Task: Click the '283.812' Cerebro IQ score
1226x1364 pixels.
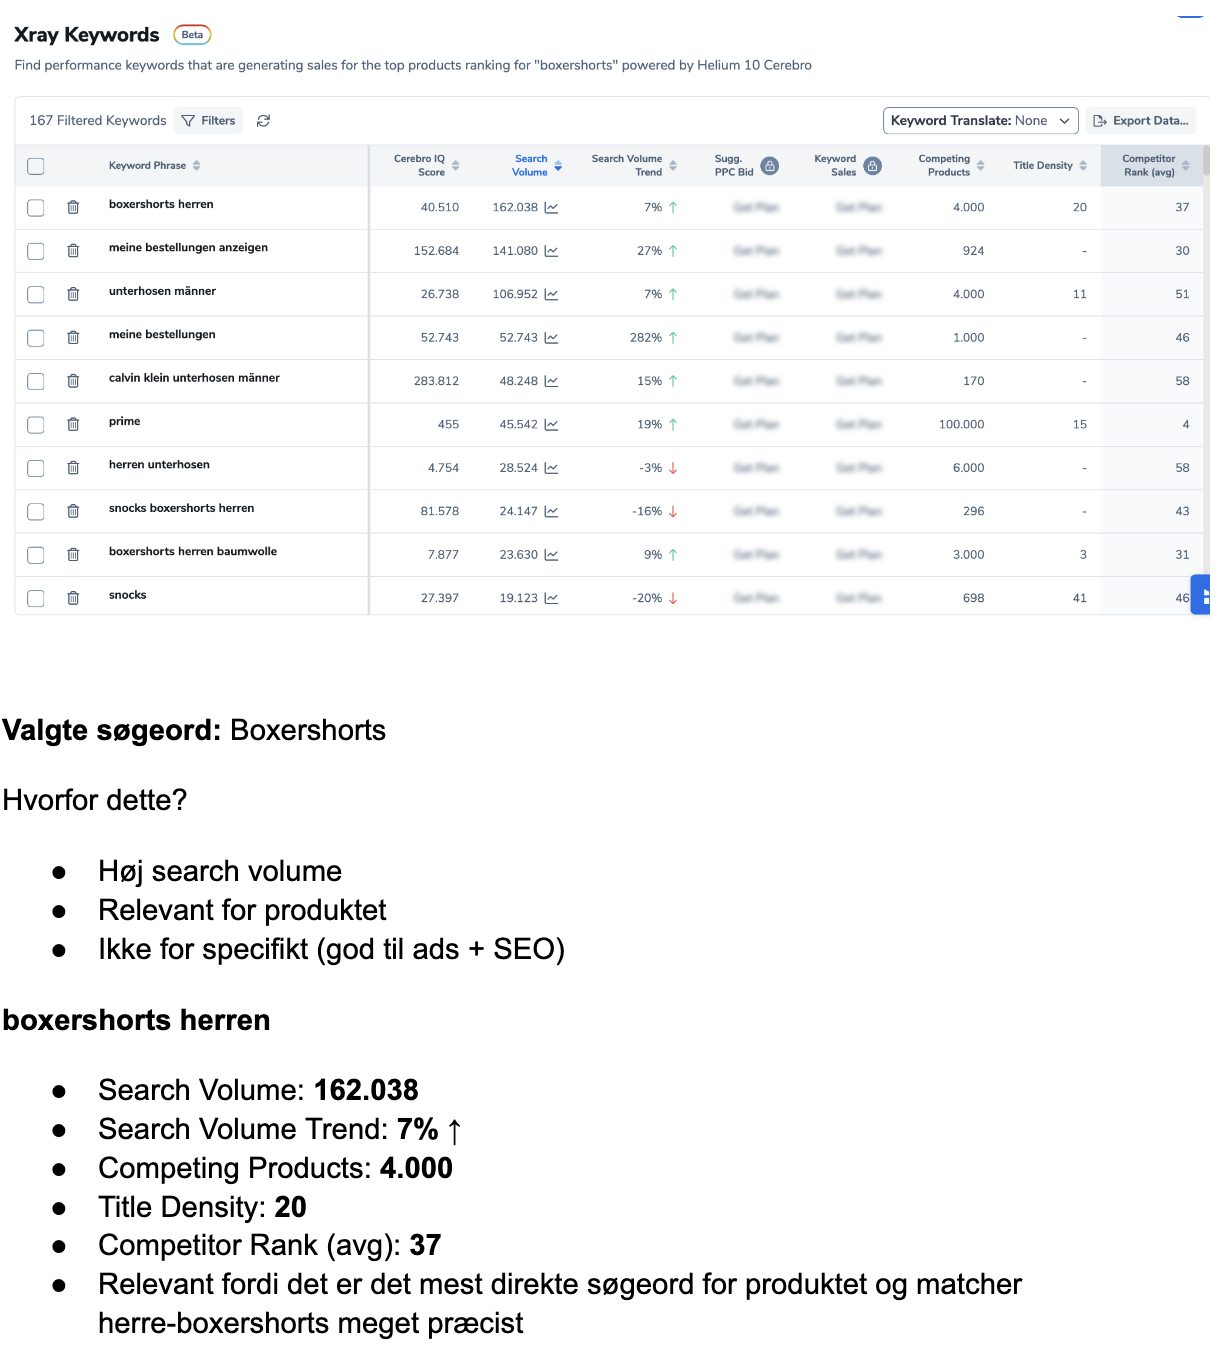Action: coord(436,381)
